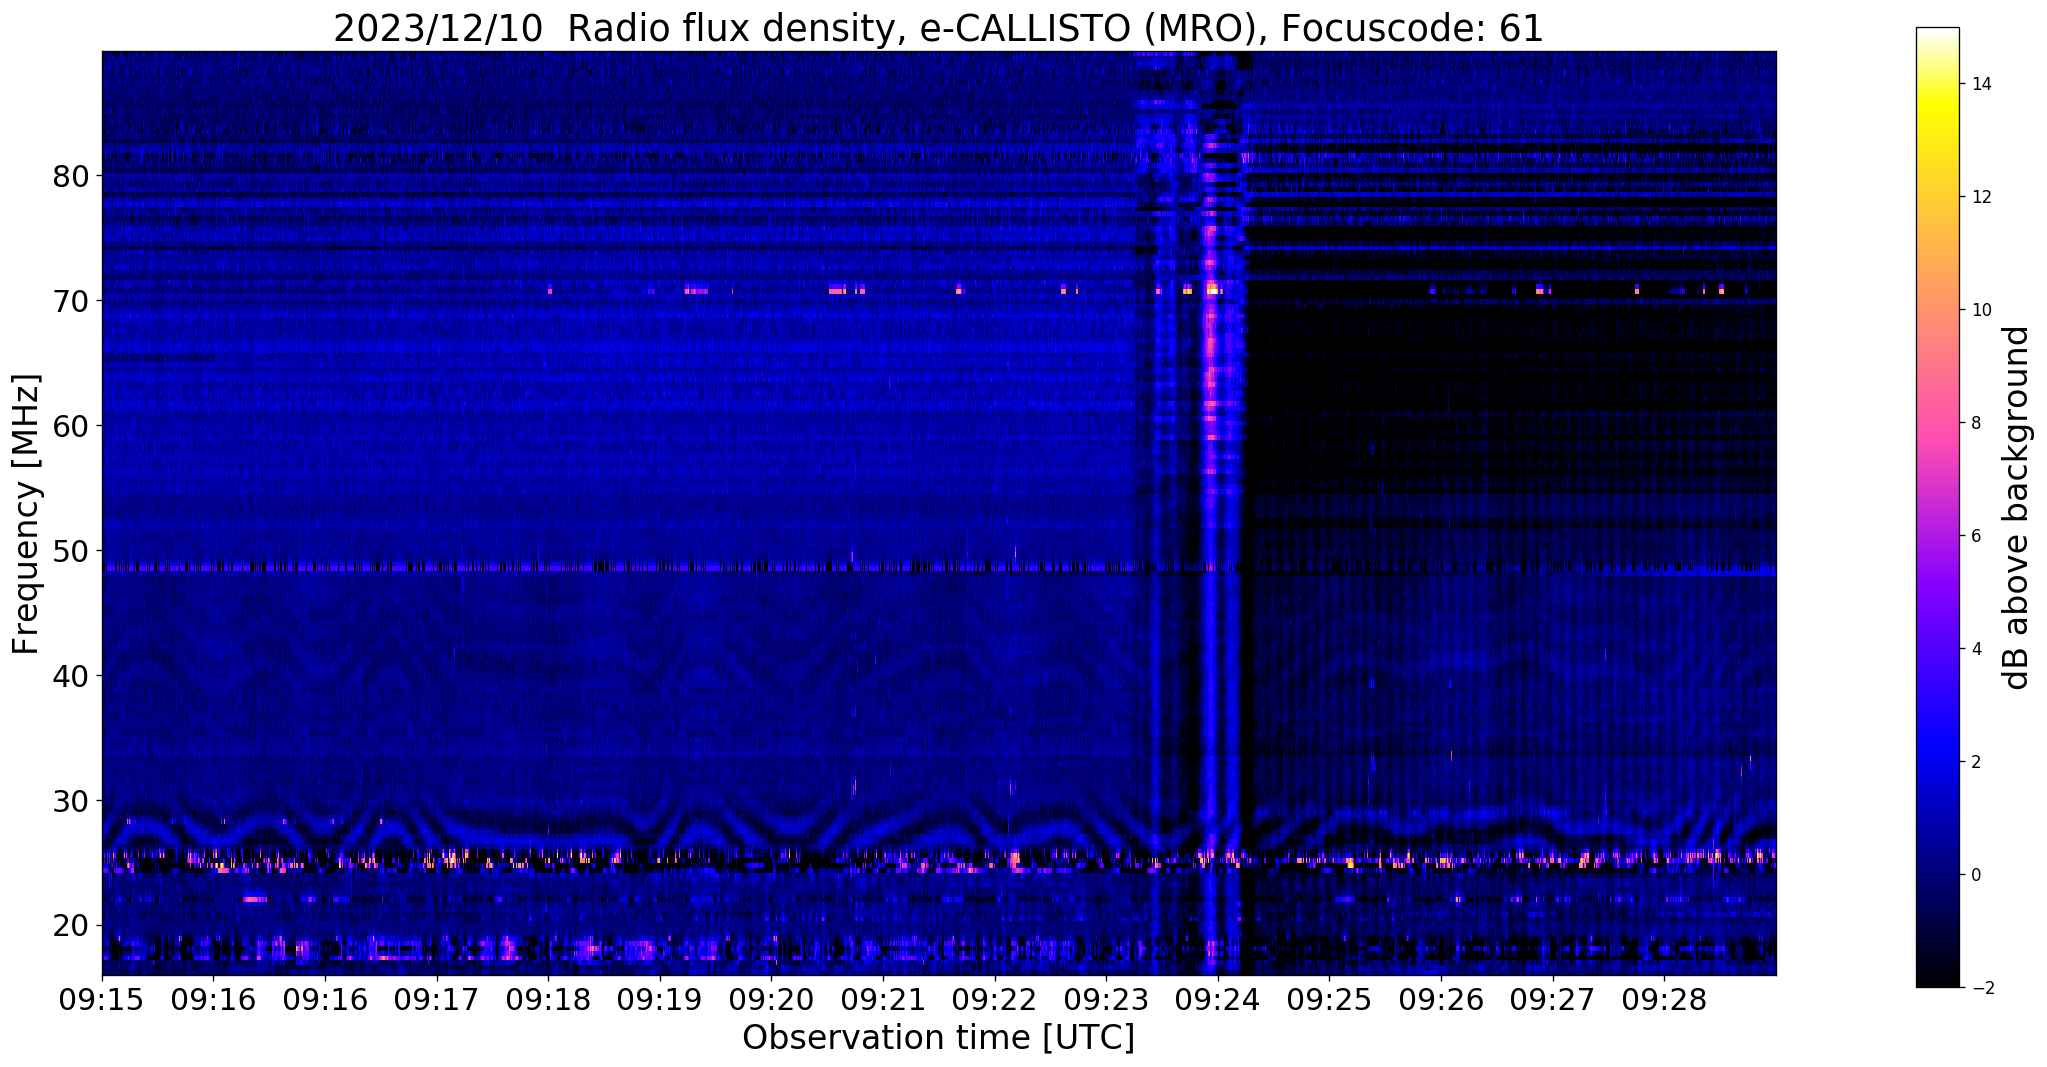The image size is (2047, 1067).
Task: Click the 'dB above background' colorbar label
Action: pos(2017,507)
